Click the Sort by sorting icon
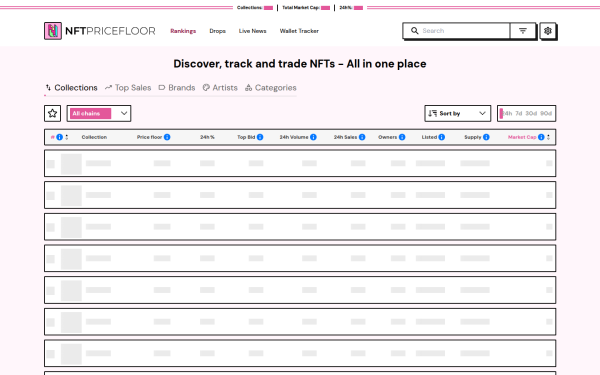 [432, 113]
